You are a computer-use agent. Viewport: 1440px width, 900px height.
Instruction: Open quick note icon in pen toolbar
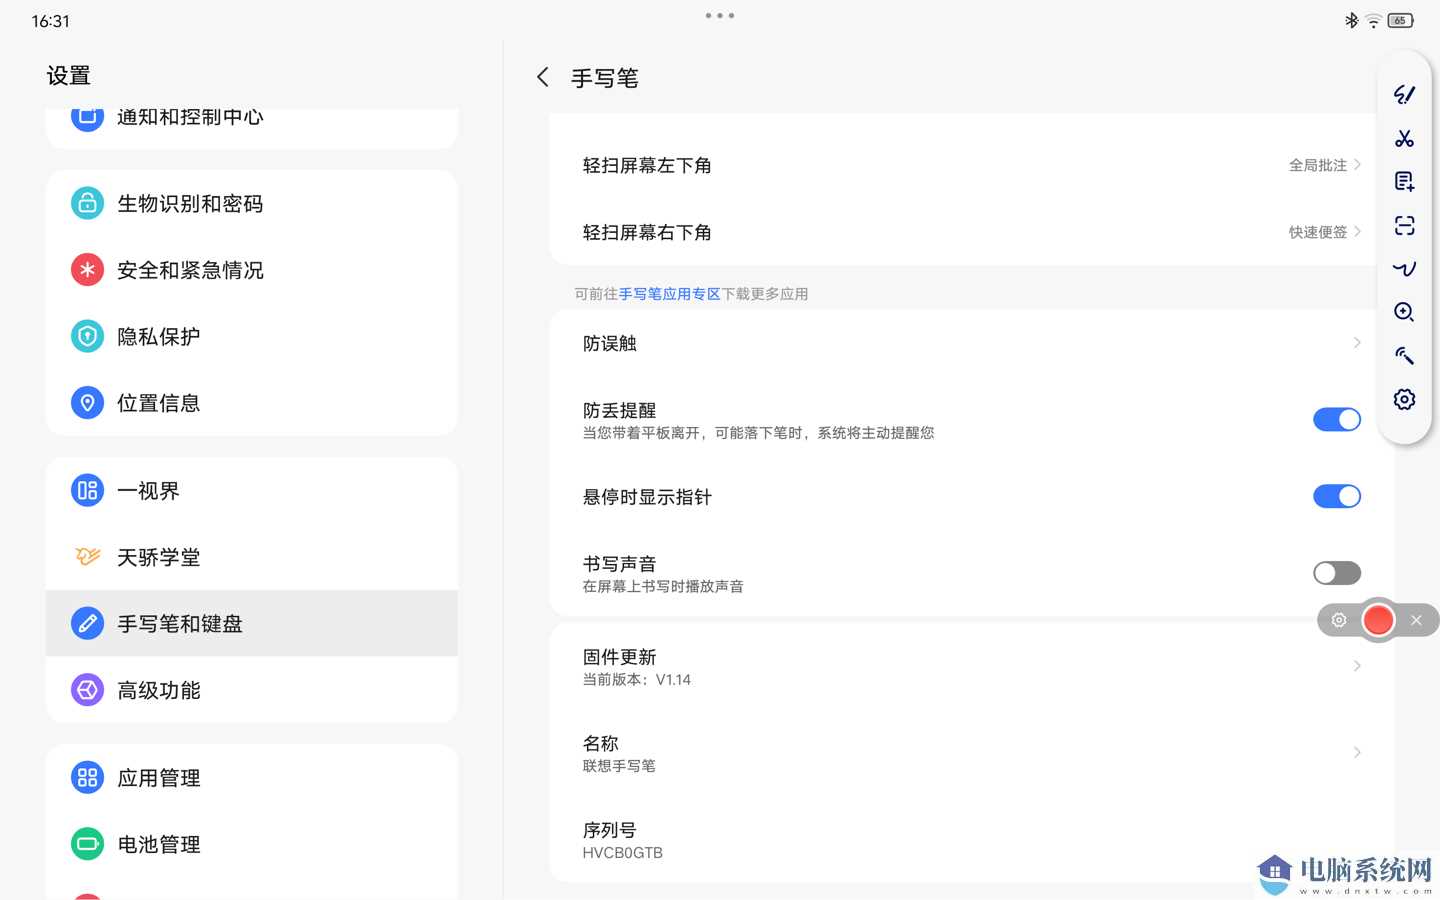pos(1404,181)
